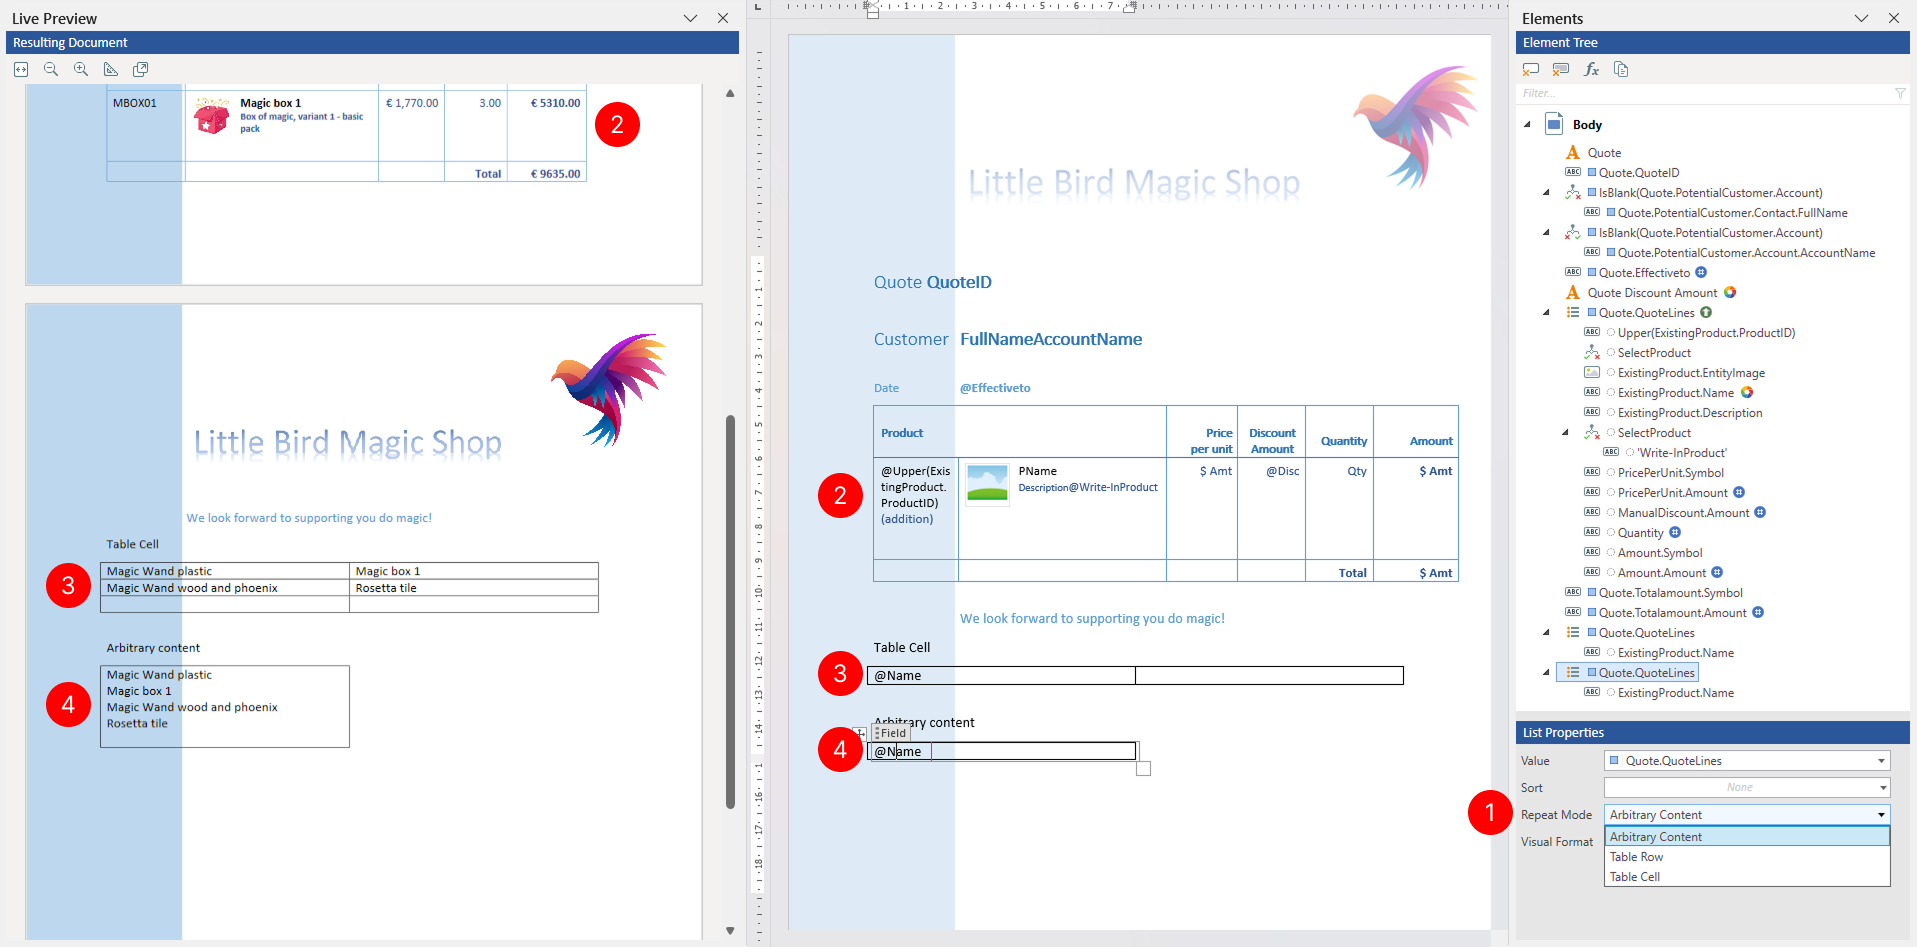Screen dimensions: 1917x947
Task: Select PricePerUnit.Symbol tree node
Action: [x=1670, y=472]
